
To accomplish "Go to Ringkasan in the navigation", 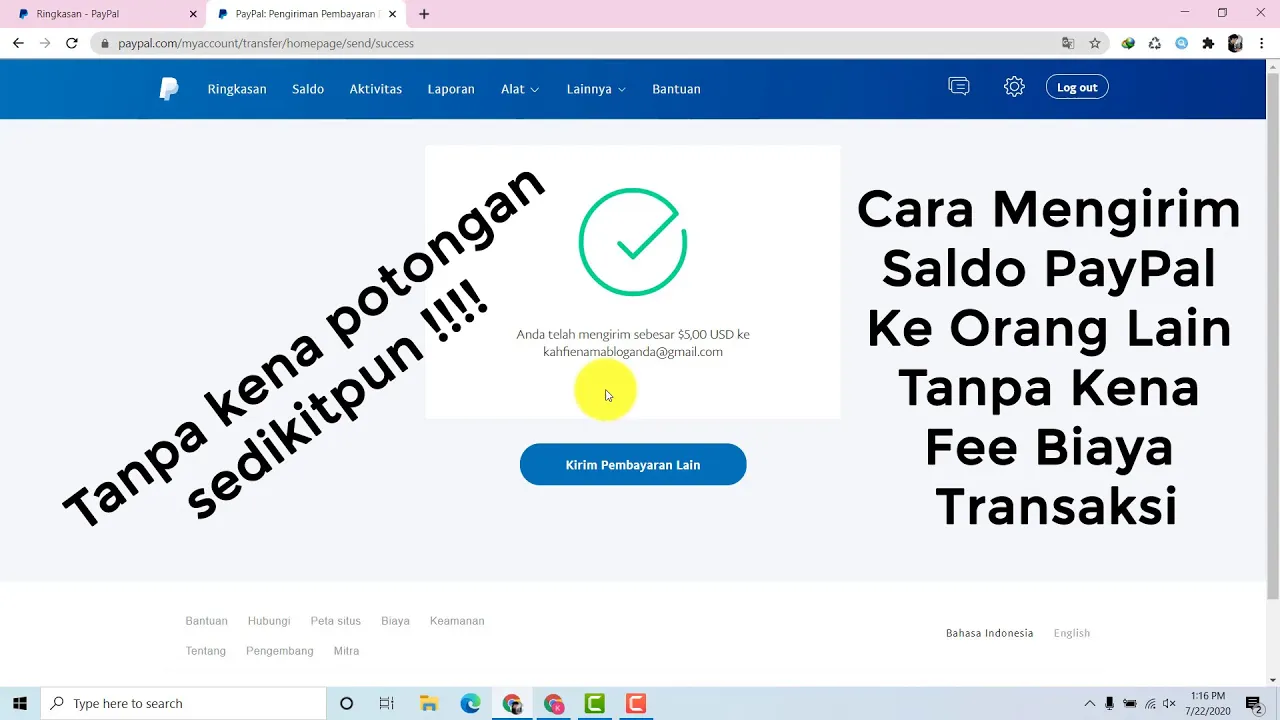I will click(x=237, y=89).
